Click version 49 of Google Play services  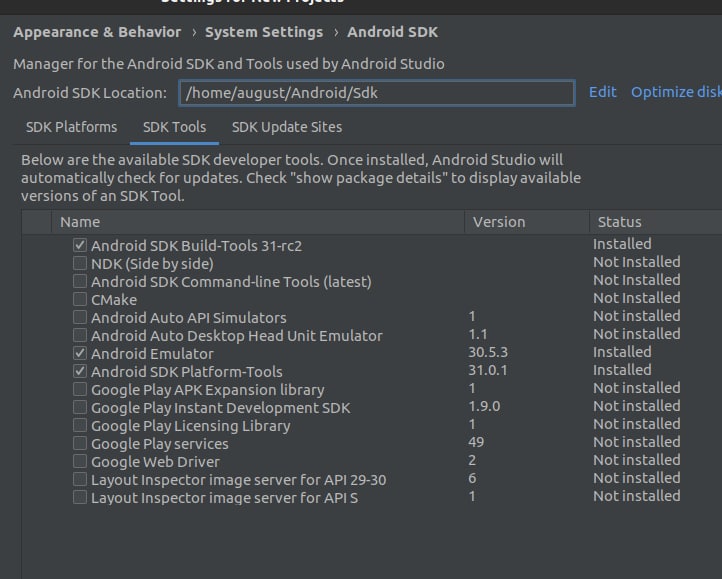point(476,442)
